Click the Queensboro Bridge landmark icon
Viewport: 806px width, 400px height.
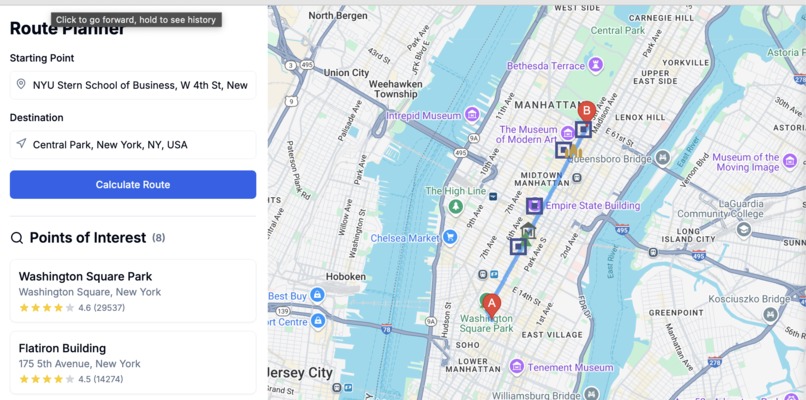click(x=663, y=158)
